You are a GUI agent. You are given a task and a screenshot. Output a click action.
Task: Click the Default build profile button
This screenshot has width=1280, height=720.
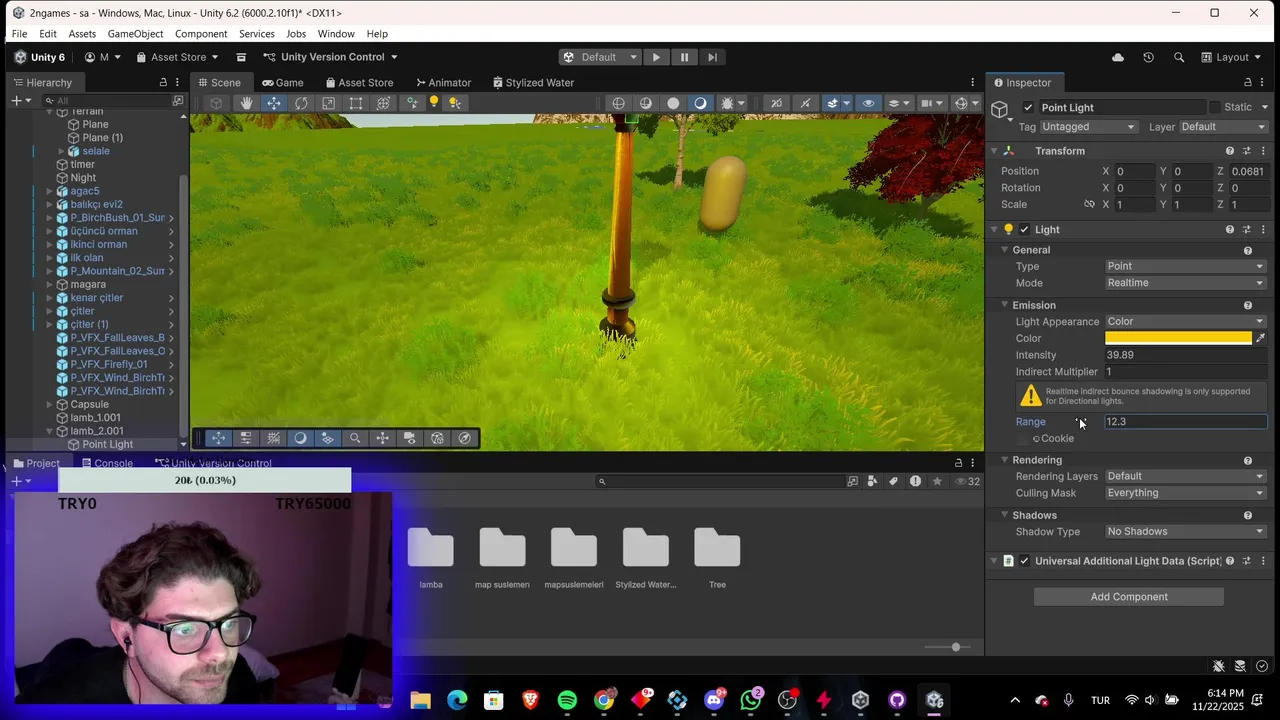pyautogui.click(x=599, y=57)
